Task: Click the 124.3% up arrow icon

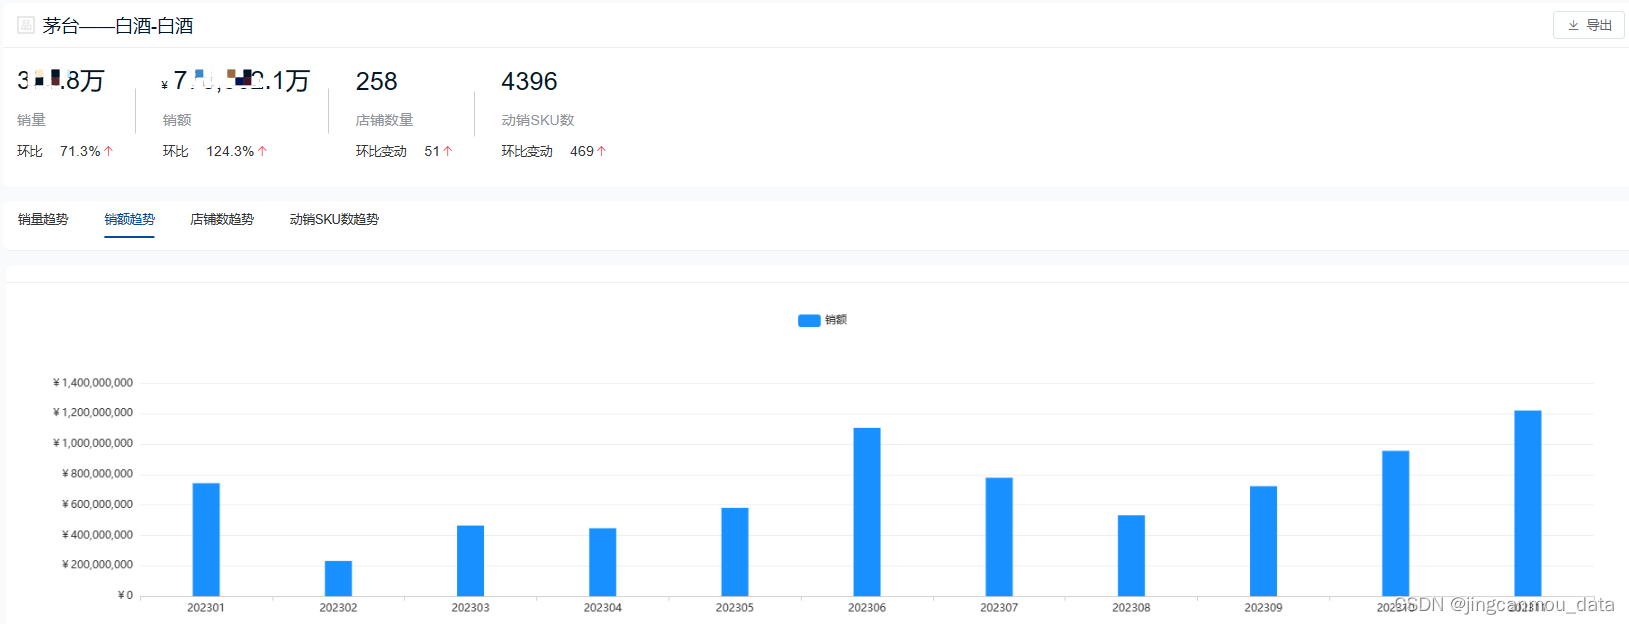Action: click(x=262, y=151)
